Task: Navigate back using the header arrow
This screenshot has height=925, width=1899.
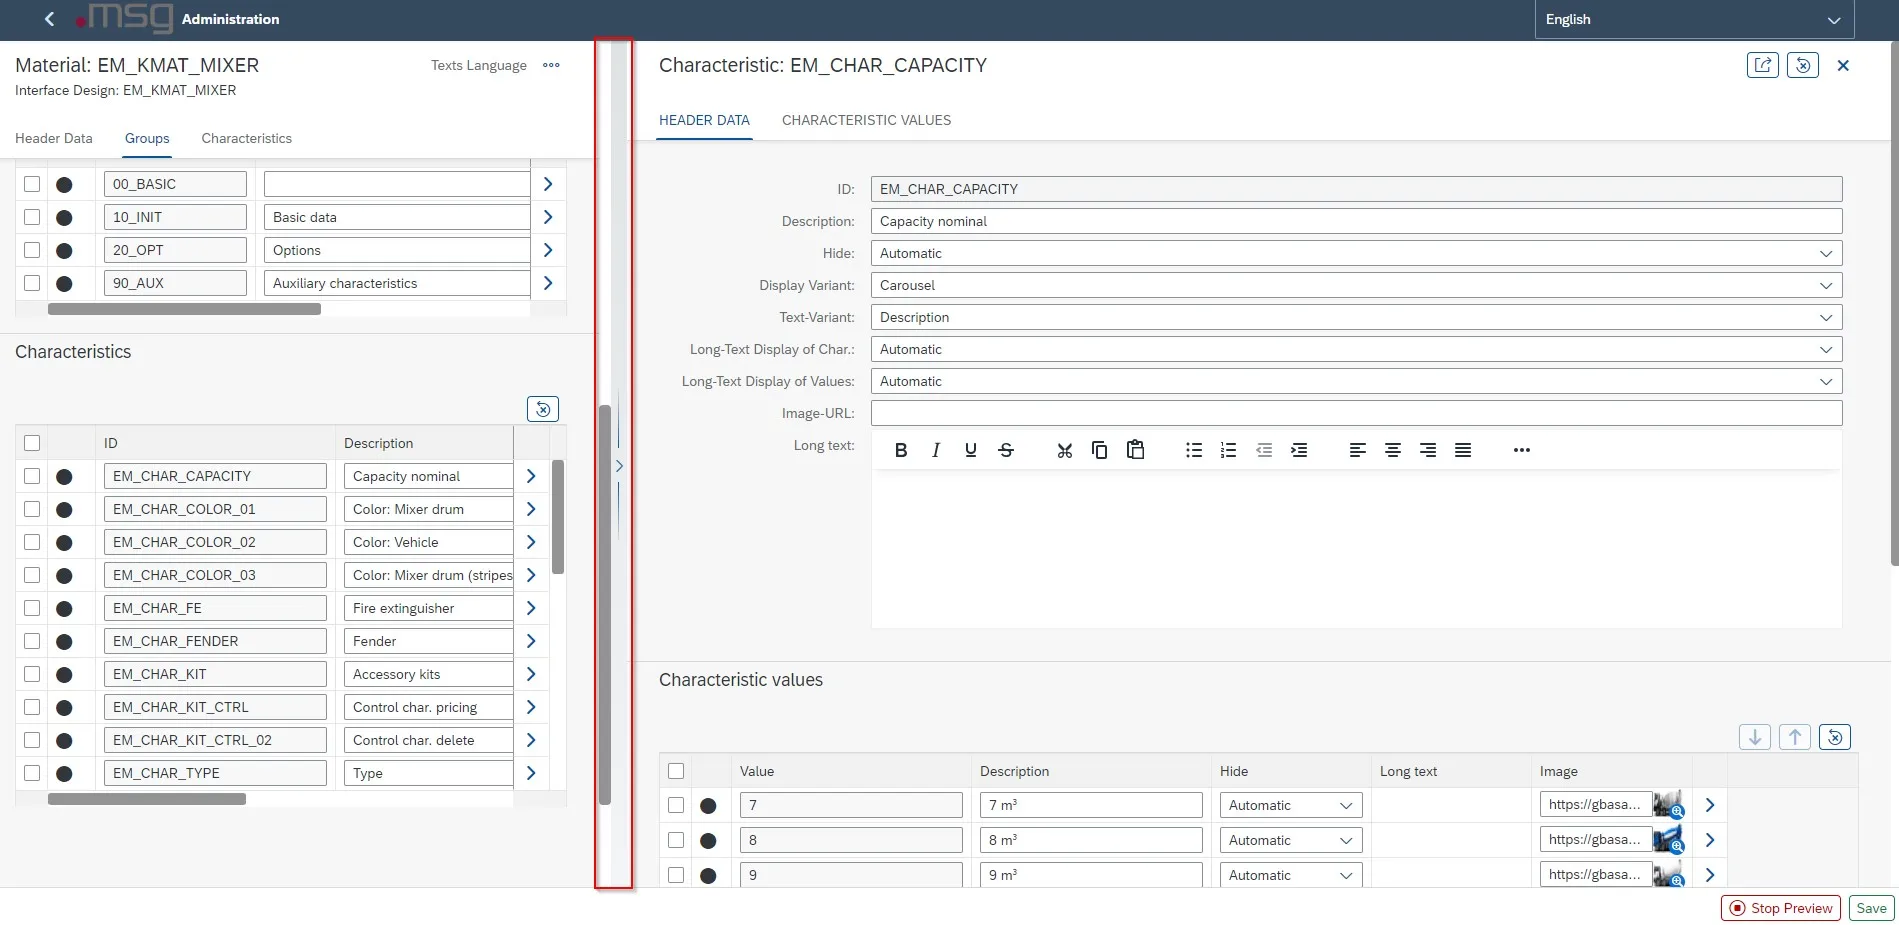Action: coord(49,19)
